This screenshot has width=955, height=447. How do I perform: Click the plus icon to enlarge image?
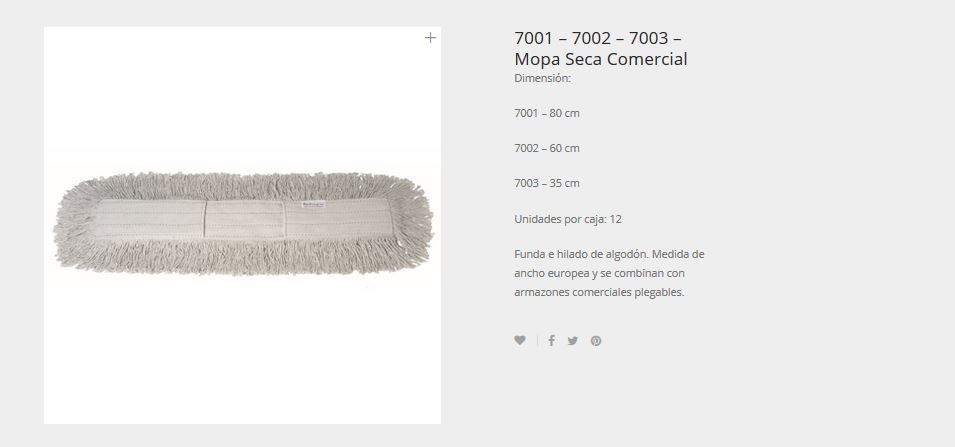(430, 38)
